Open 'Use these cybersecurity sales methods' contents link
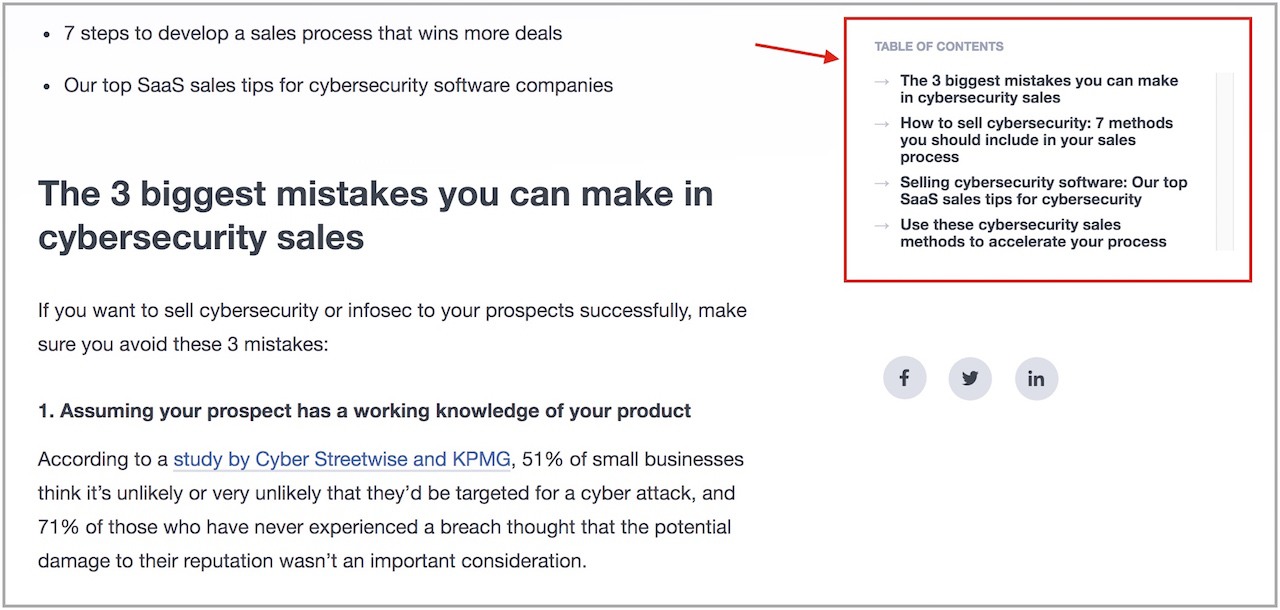Image resolution: width=1280 pixels, height=610 pixels. pyautogui.click(x=1033, y=233)
